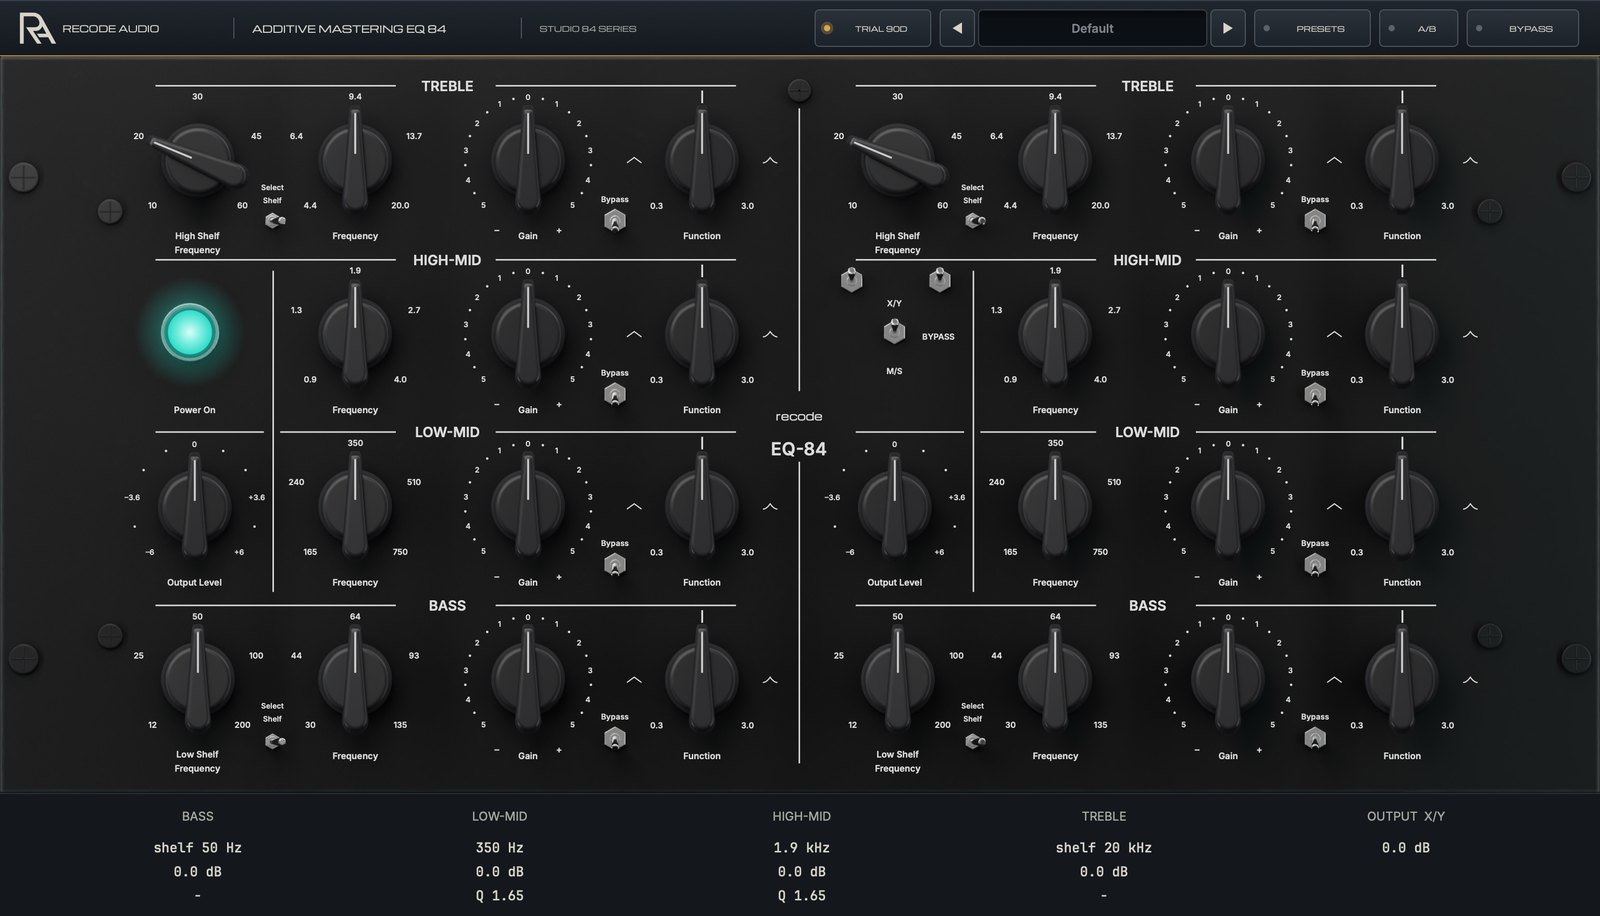The width and height of the screenshot is (1600, 916).
Task: Toggle left High-Mid band Bypass switch
Action: 615,394
